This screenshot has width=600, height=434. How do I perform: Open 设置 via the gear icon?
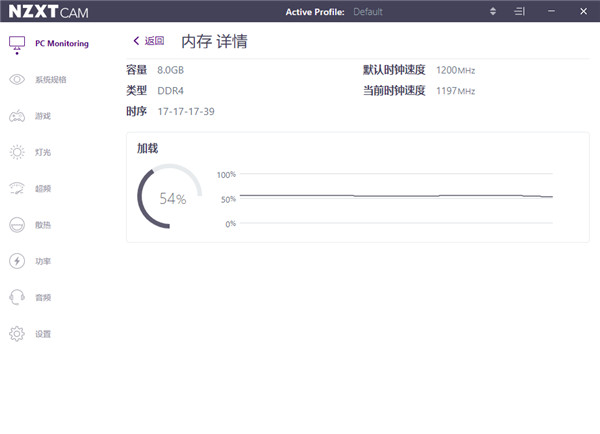click(17, 334)
